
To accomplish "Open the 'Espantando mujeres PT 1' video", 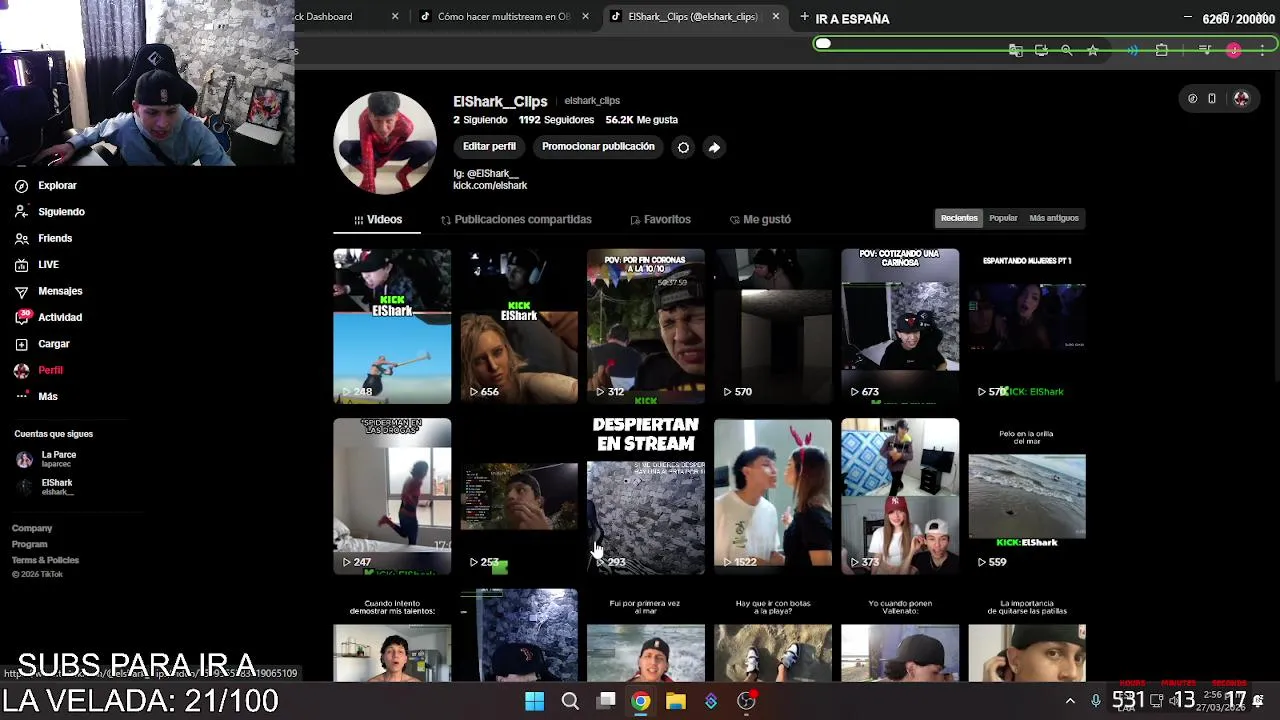I will click(1027, 326).
